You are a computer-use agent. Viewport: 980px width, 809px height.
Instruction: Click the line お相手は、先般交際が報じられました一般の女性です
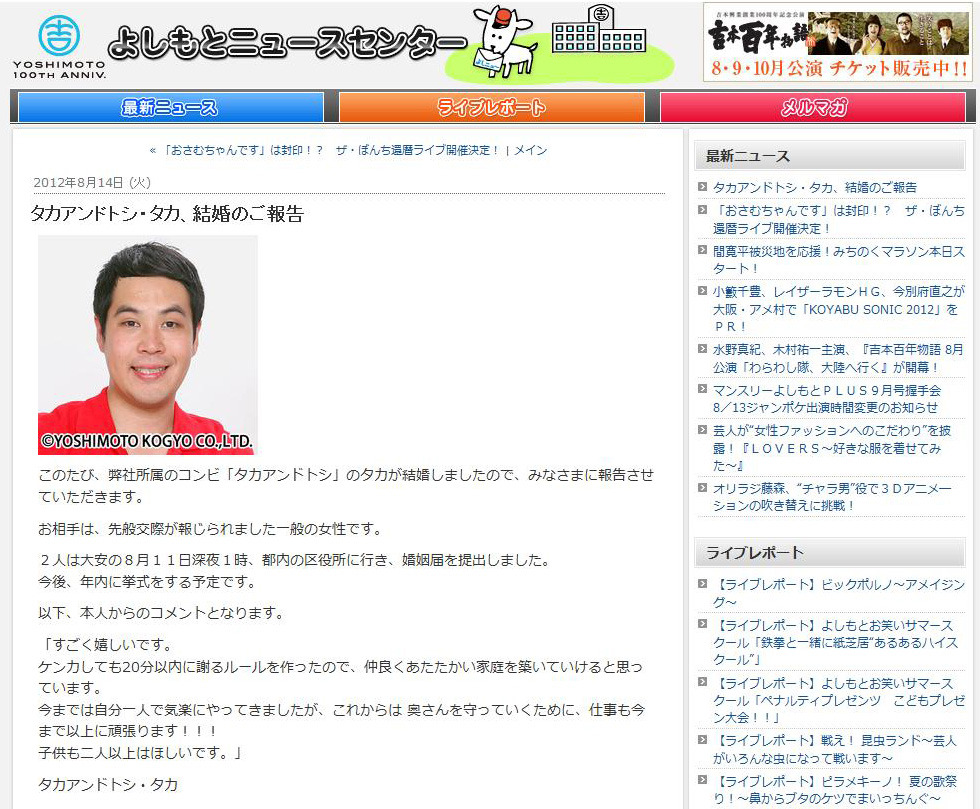pyautogui.click(x=210, y=529)
